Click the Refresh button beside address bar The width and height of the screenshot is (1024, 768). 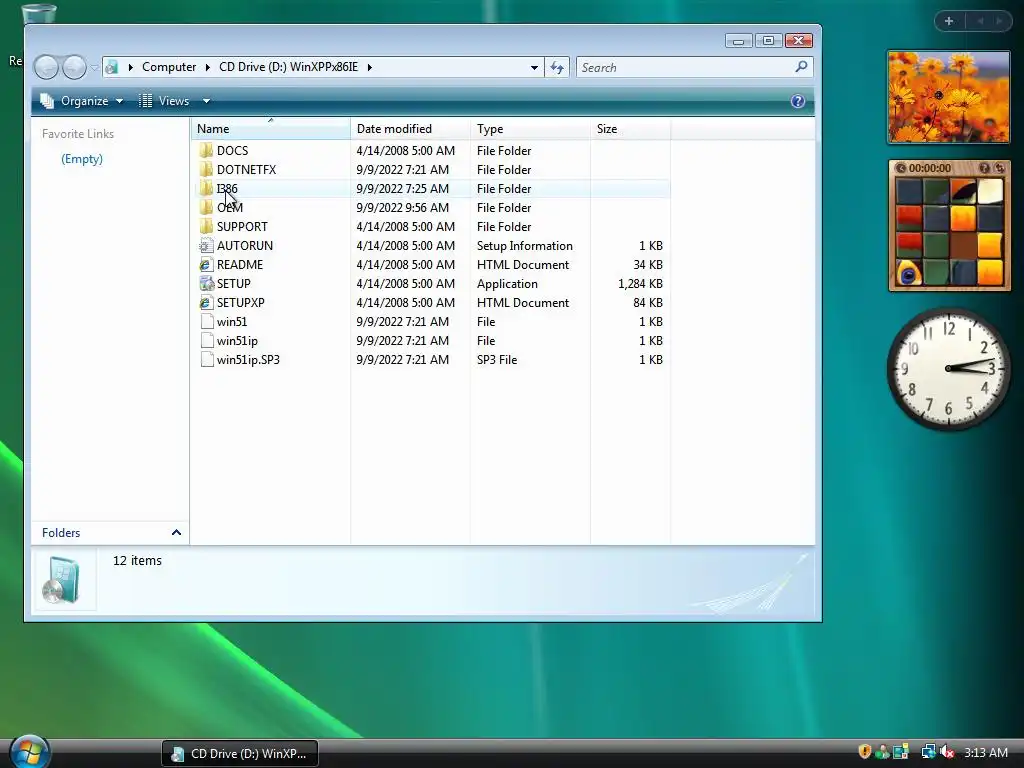click(x=557, y=67)
